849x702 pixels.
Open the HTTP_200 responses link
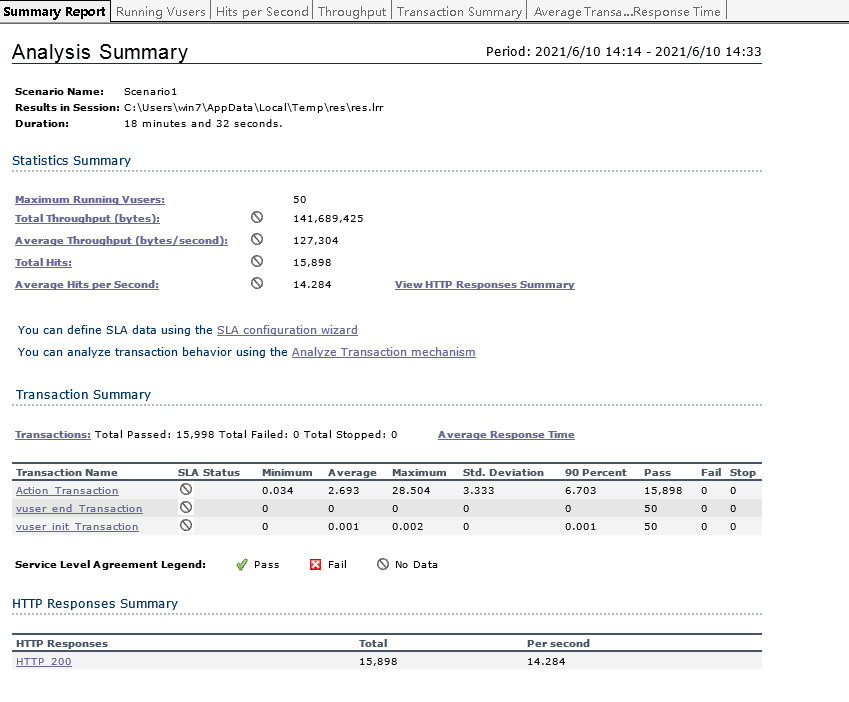coord(43,661)
